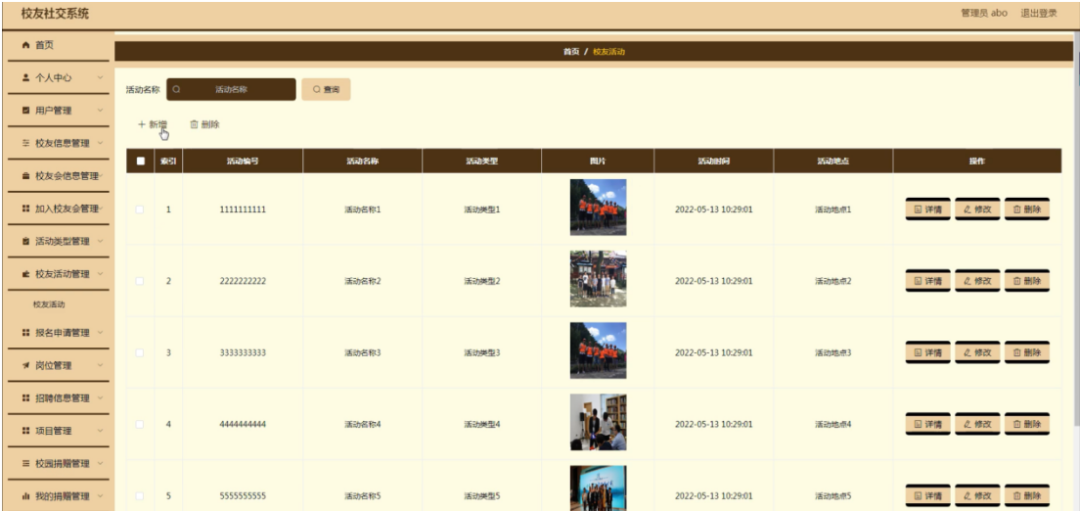Screen dimensions: 1080x511
Task: Click the plus icon of 新增
Action: click(x=141, y=125)
